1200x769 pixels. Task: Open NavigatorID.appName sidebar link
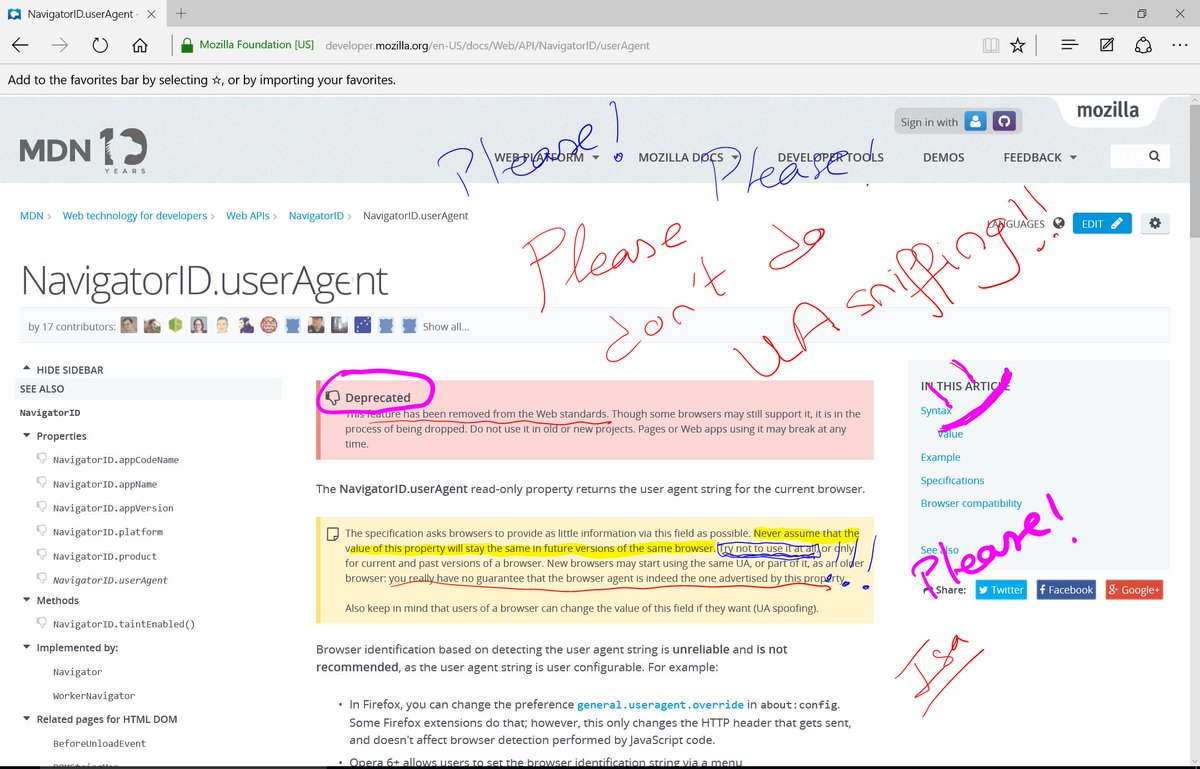[104, 484]
